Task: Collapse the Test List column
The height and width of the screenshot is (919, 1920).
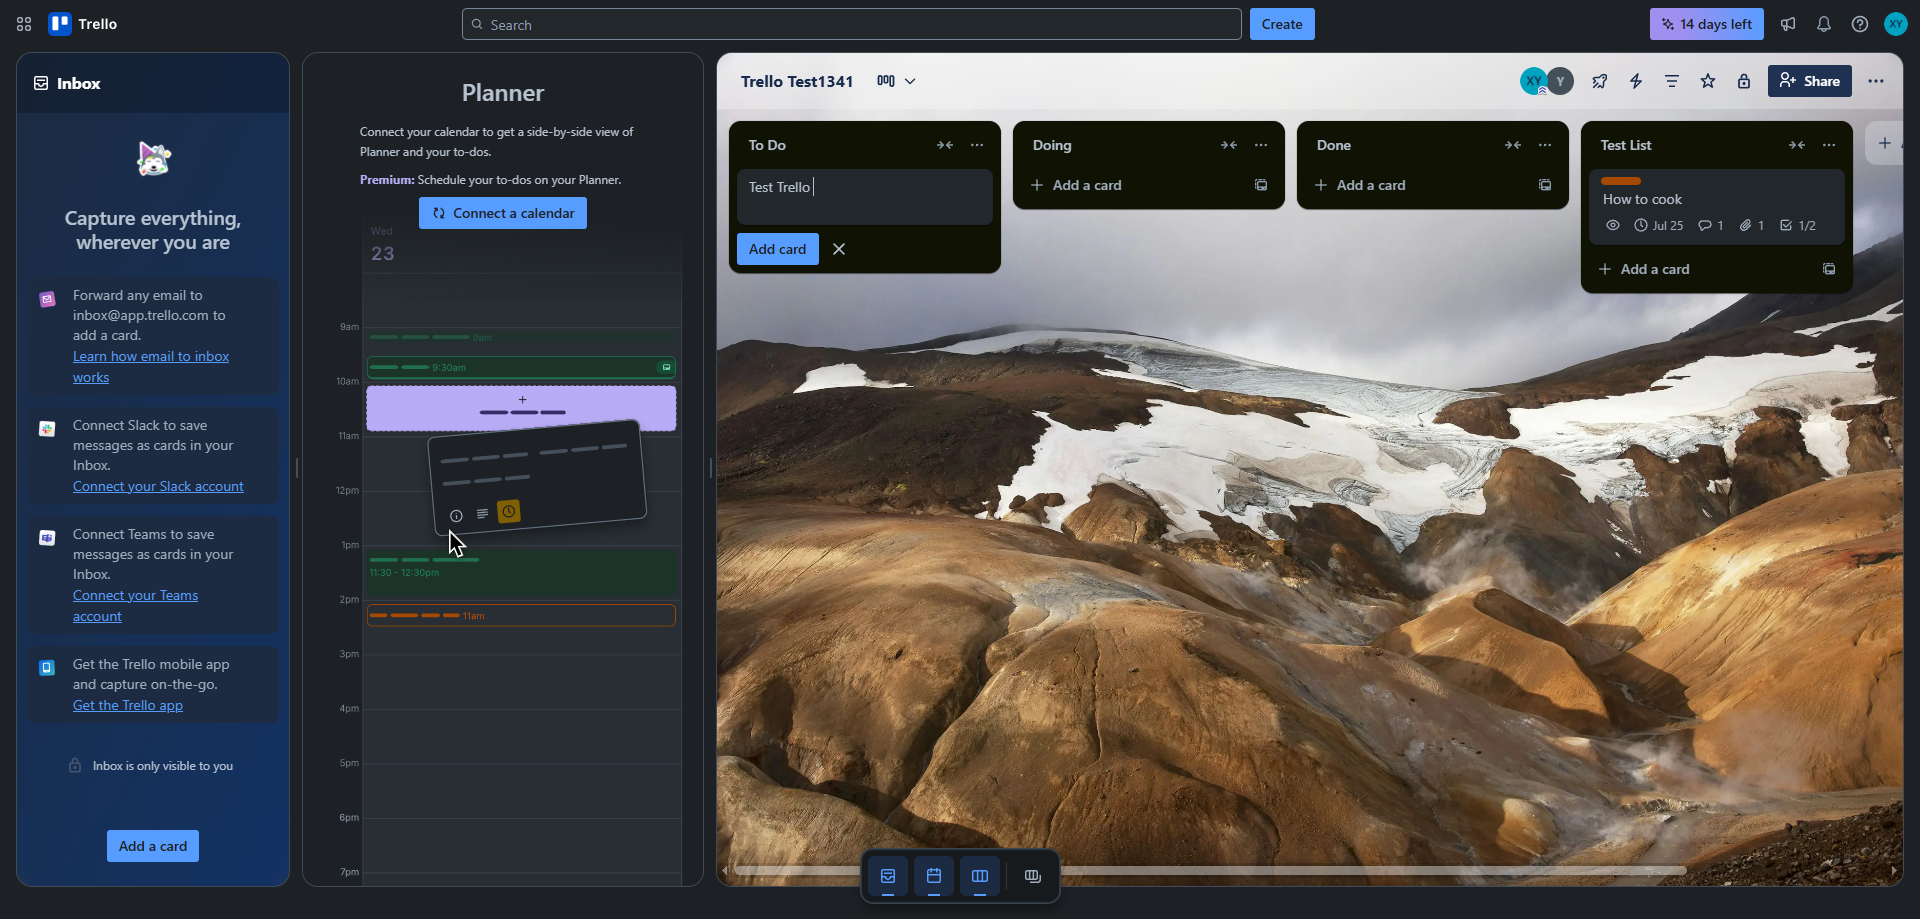Action: tap(1797, 145)
